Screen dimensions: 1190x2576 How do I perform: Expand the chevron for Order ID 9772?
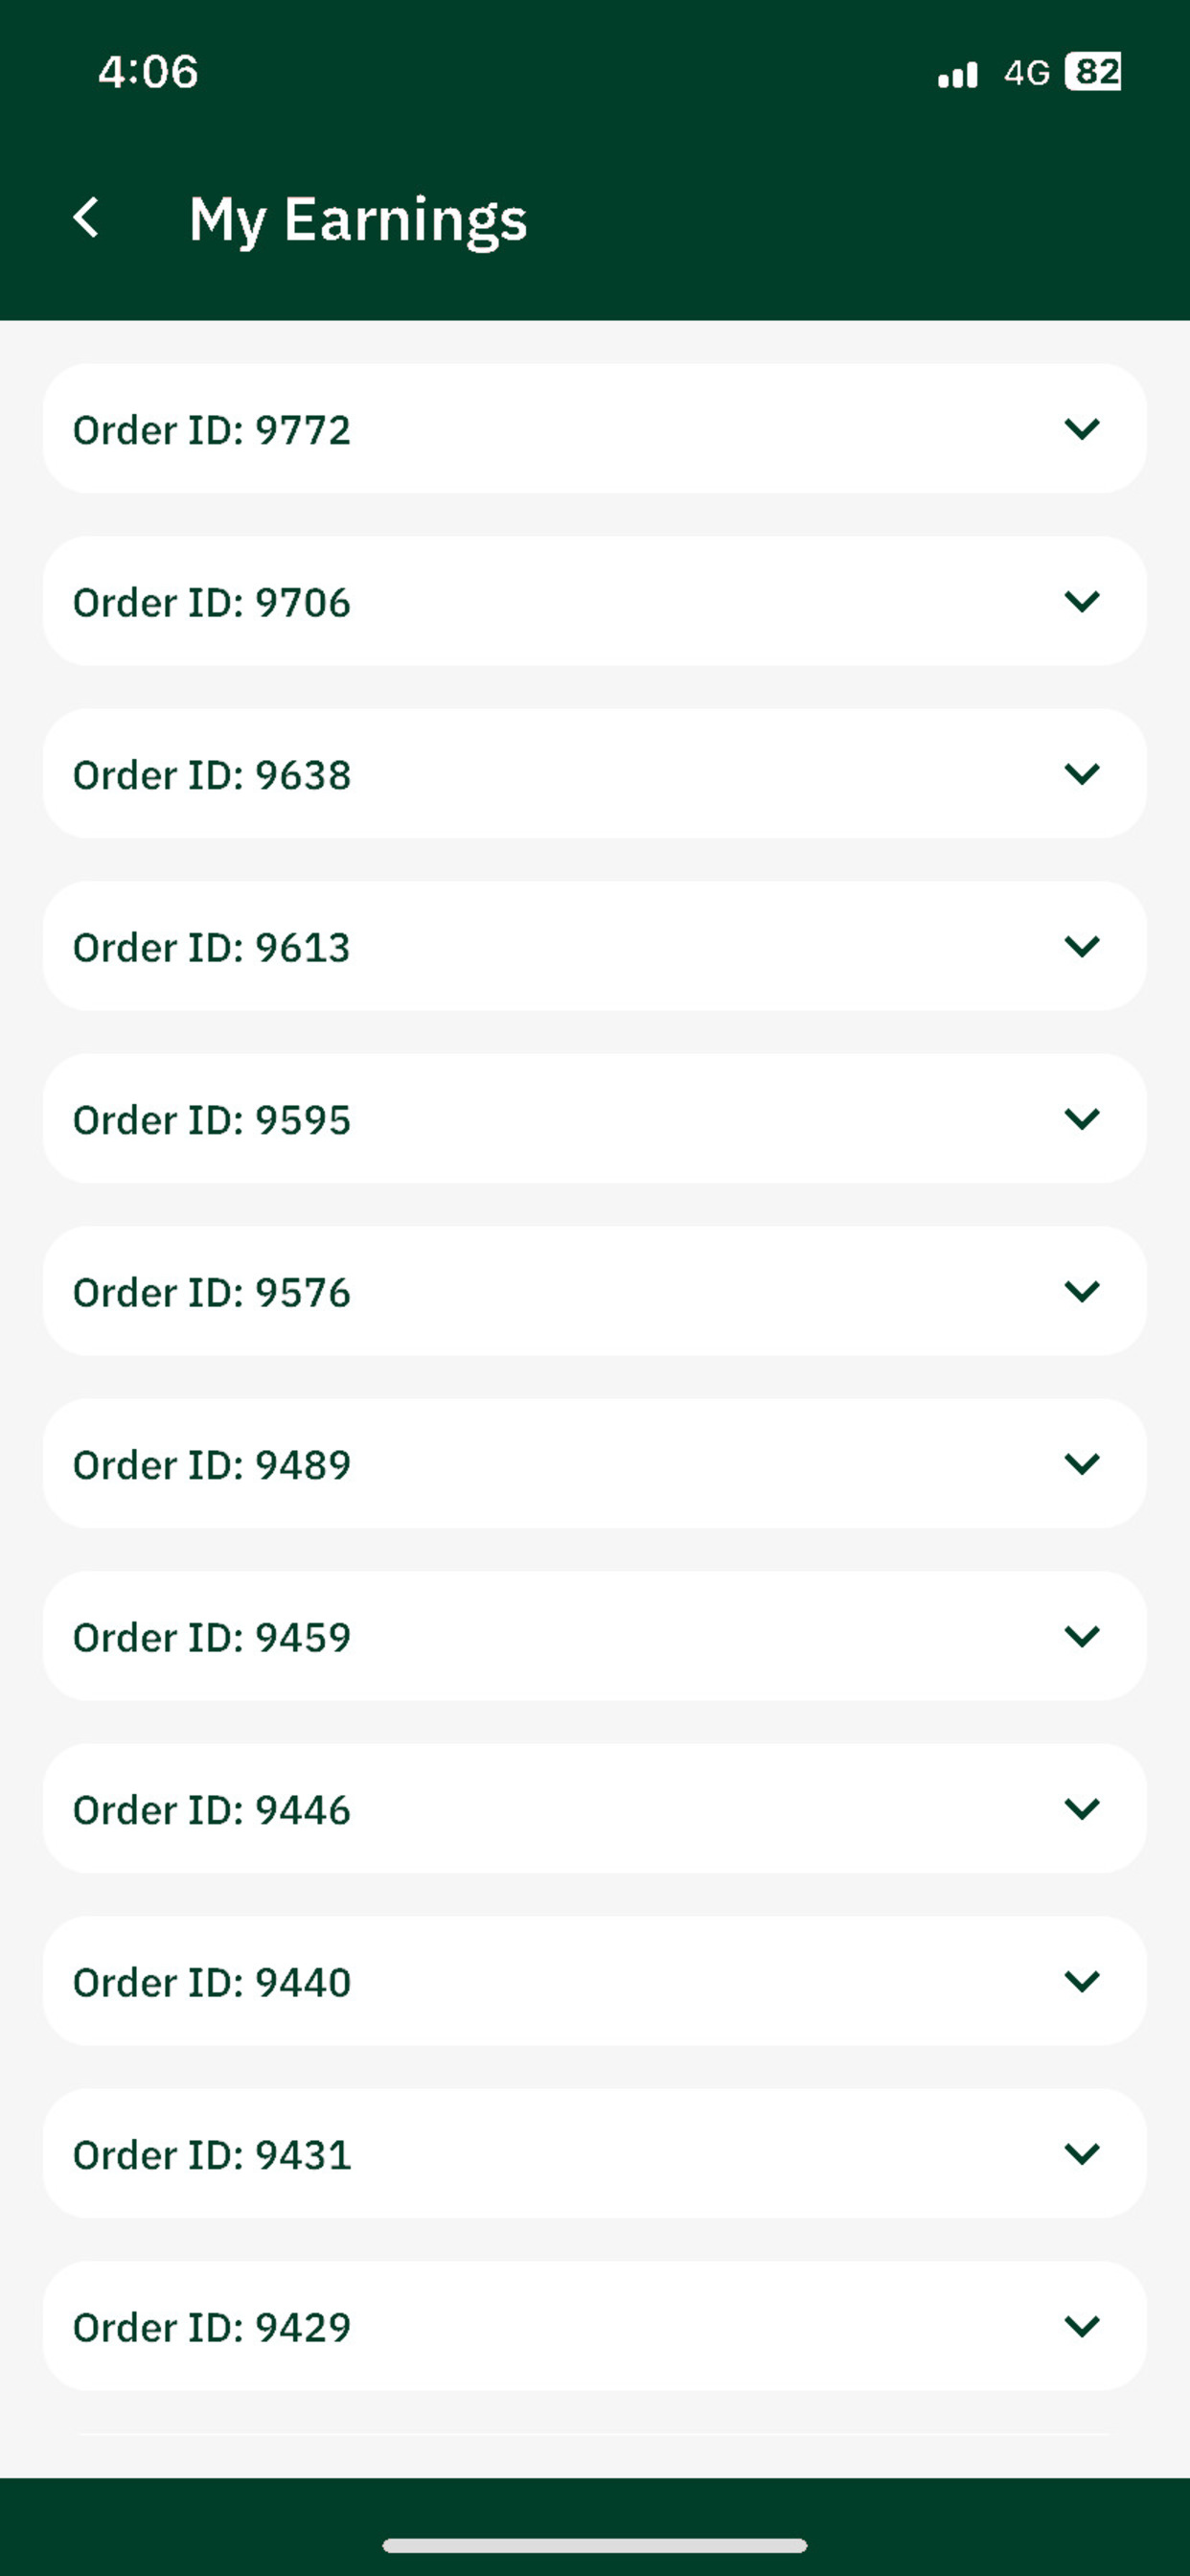(x=1082, y=429)
